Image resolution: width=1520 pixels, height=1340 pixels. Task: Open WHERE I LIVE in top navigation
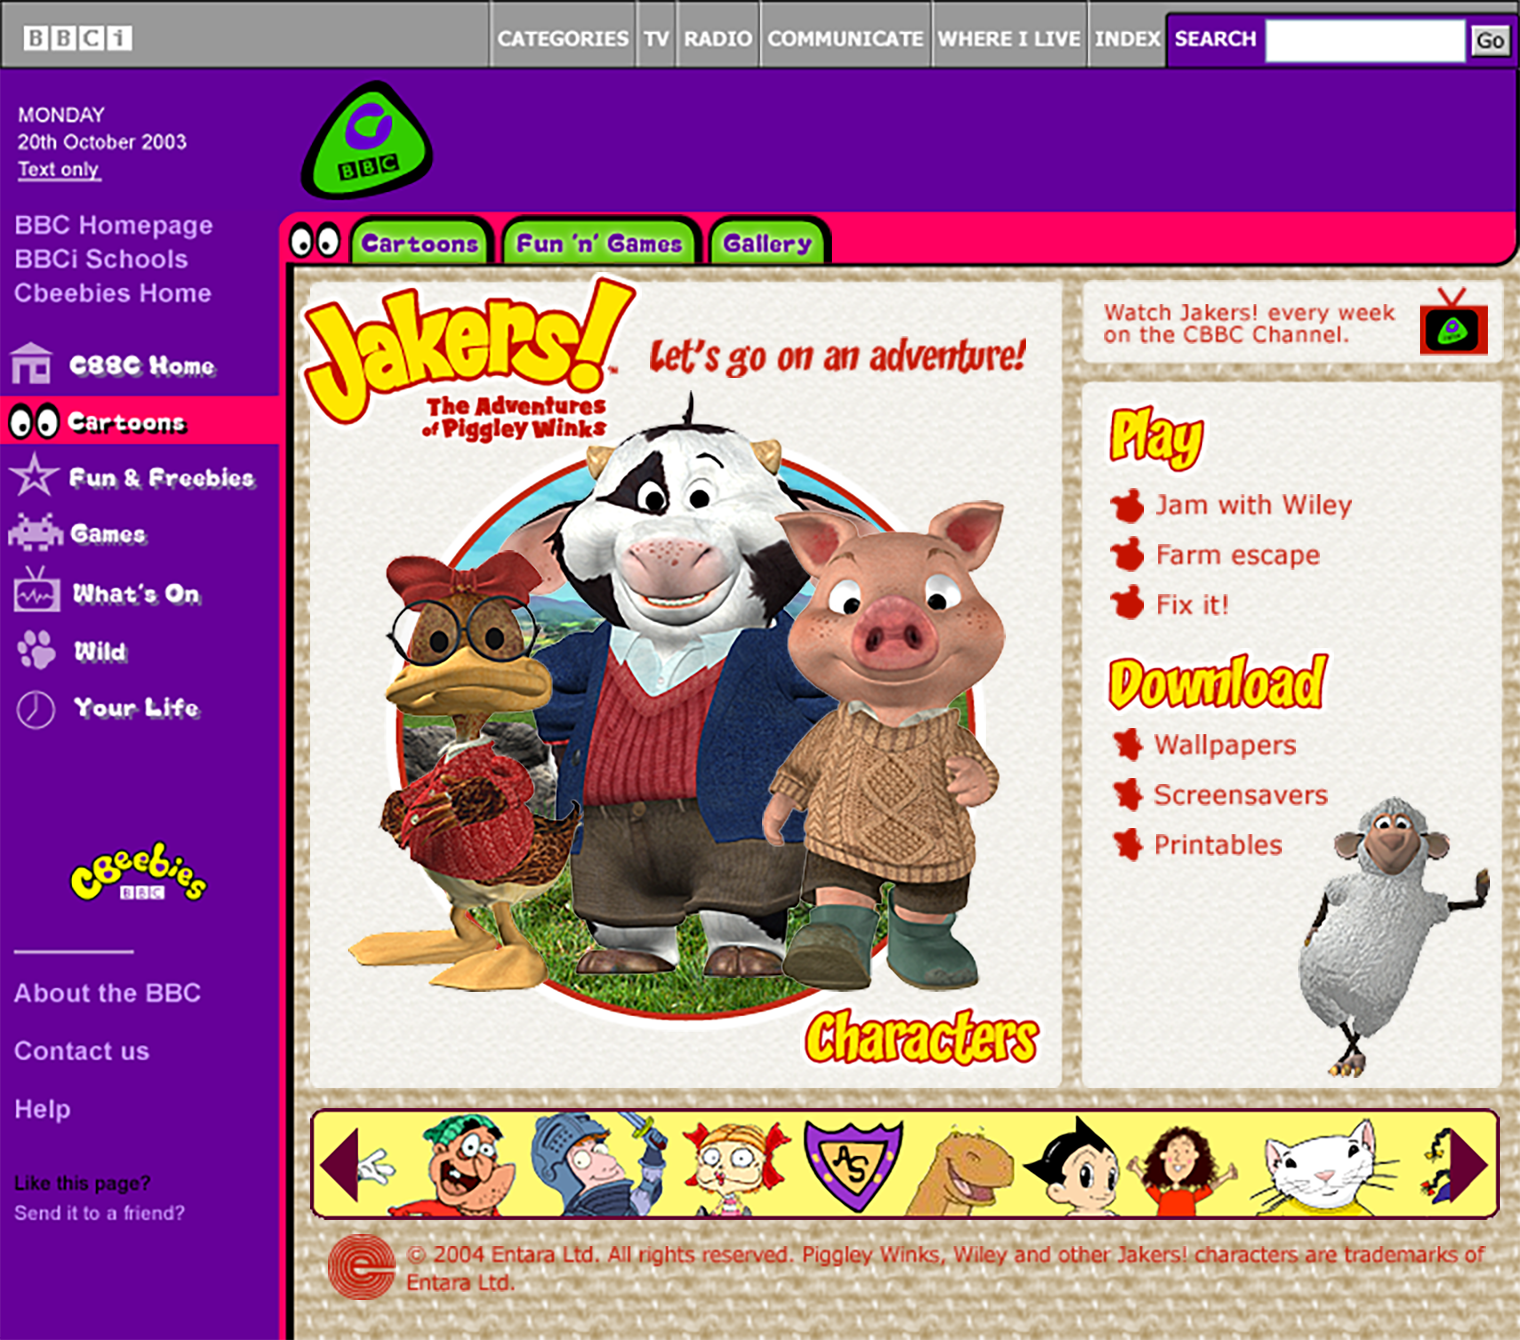1009,38
